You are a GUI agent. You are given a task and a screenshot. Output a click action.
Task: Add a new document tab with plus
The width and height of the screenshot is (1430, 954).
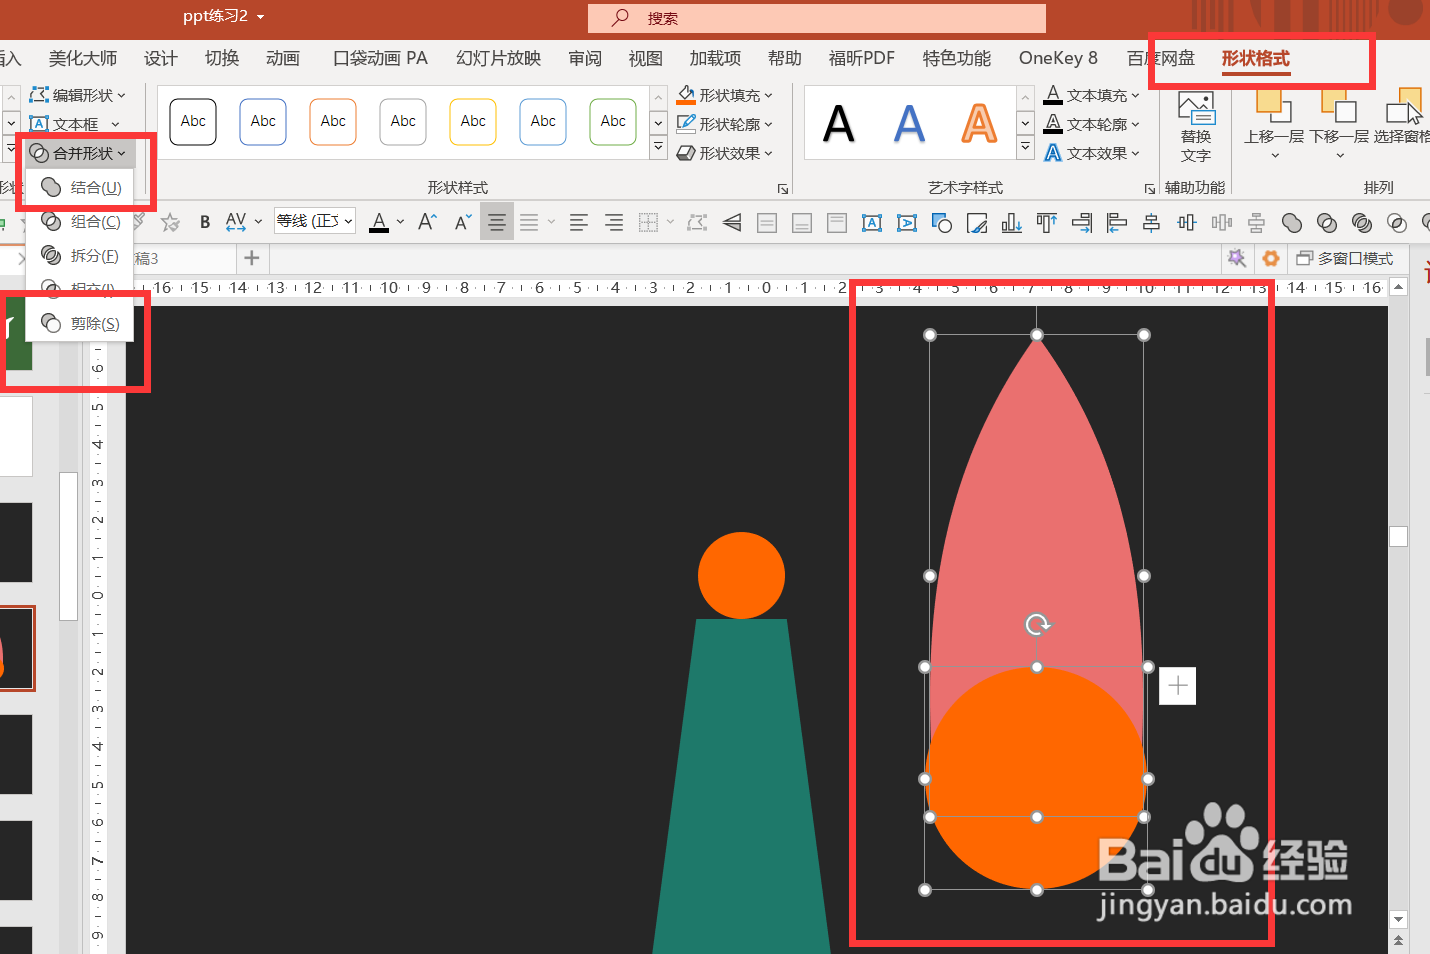pyautogui.click(x=252, y=258)
